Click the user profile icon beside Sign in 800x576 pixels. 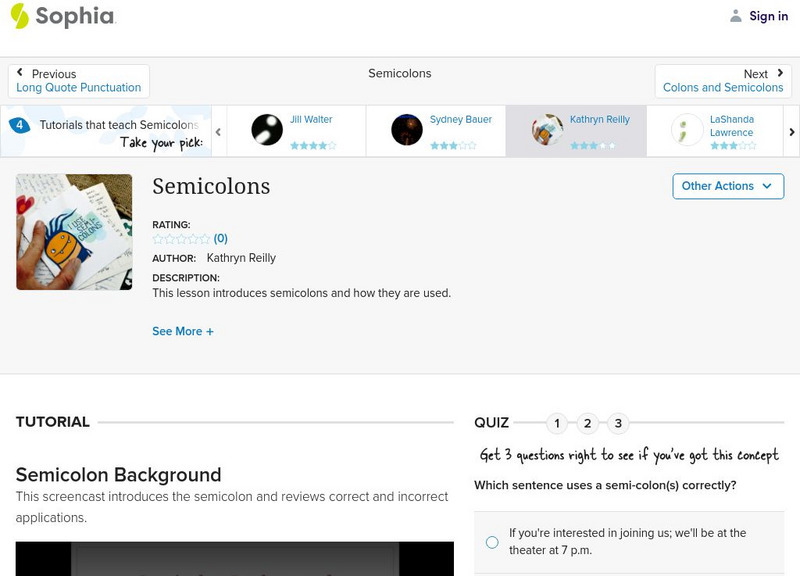pyautogui.click(x=736, y=16)
